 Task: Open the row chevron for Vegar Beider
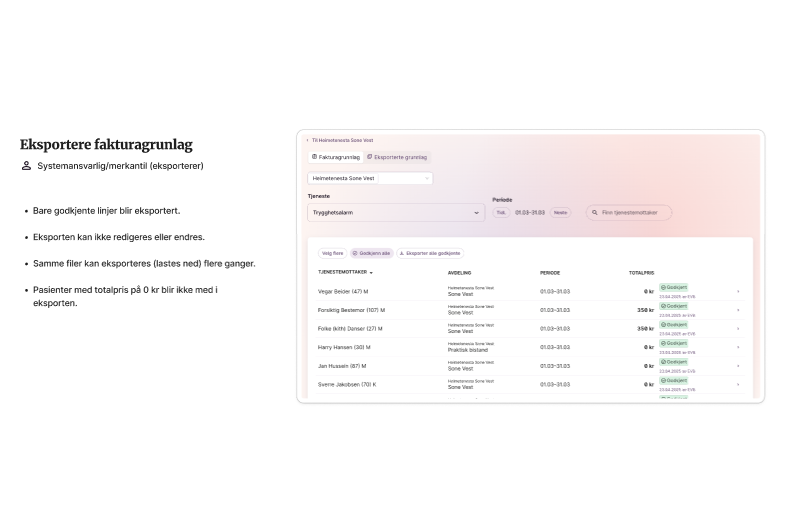tap(738, 291)
